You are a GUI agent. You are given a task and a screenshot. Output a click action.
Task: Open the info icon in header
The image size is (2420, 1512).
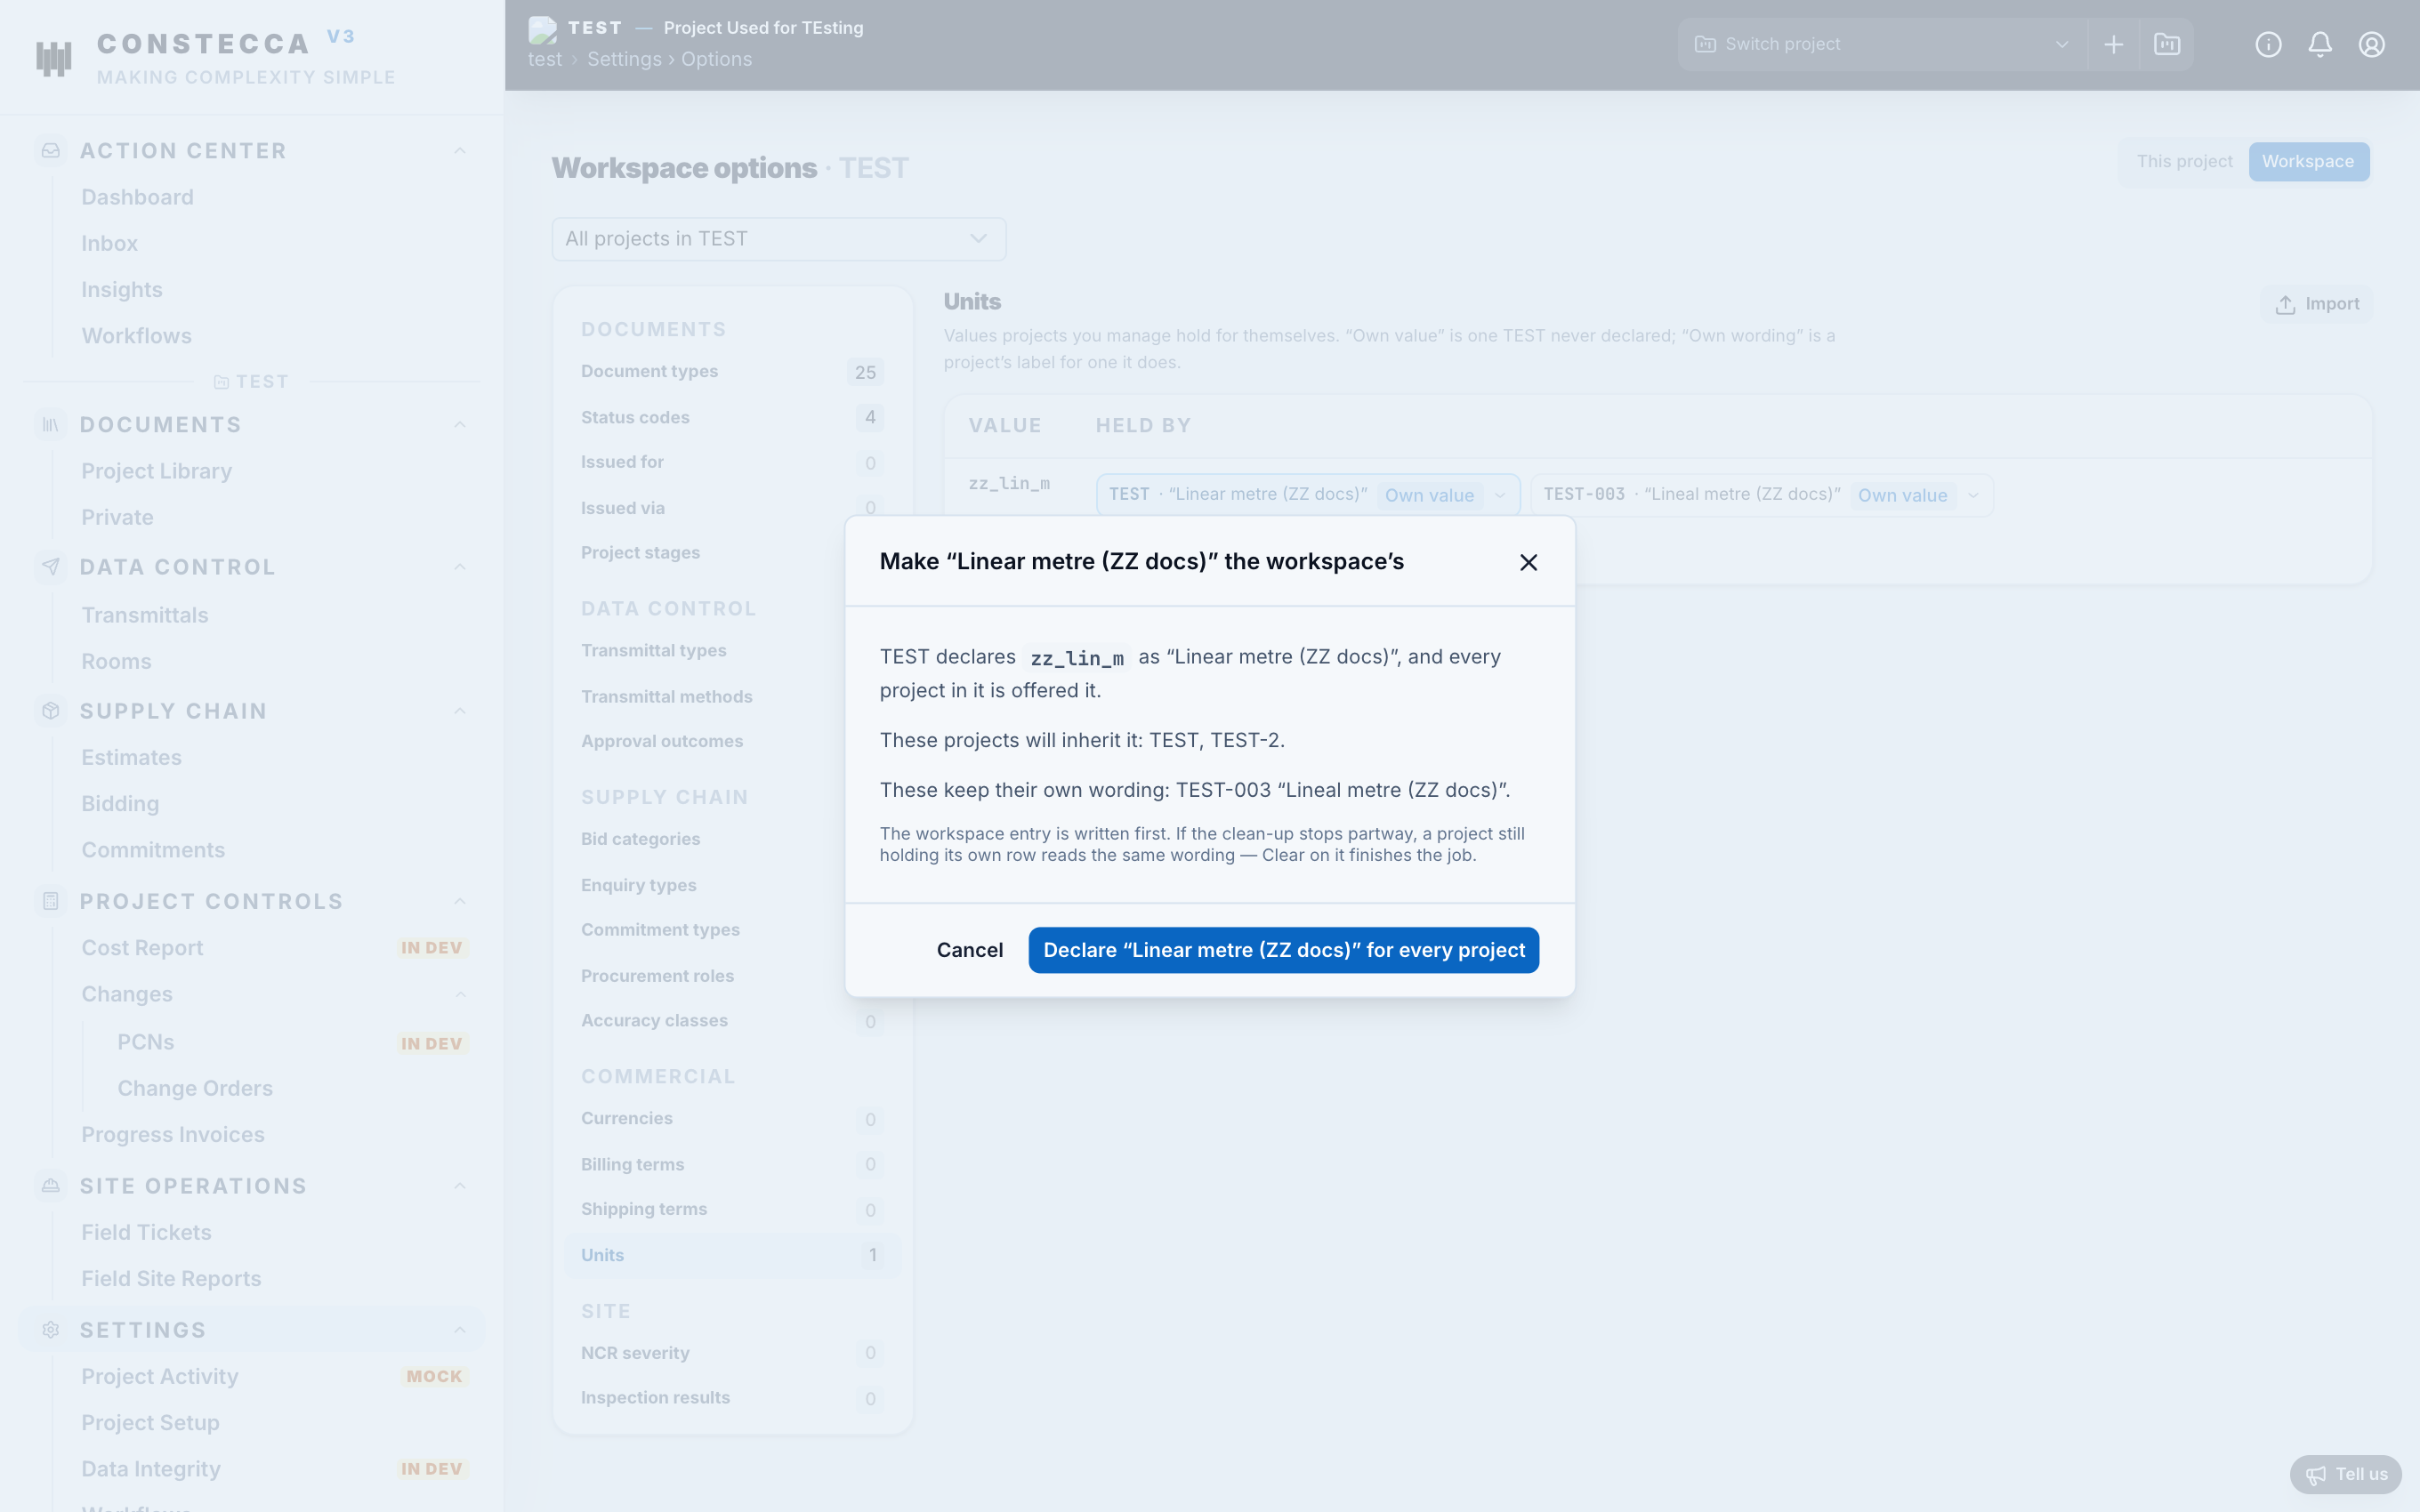point(2268,44)
